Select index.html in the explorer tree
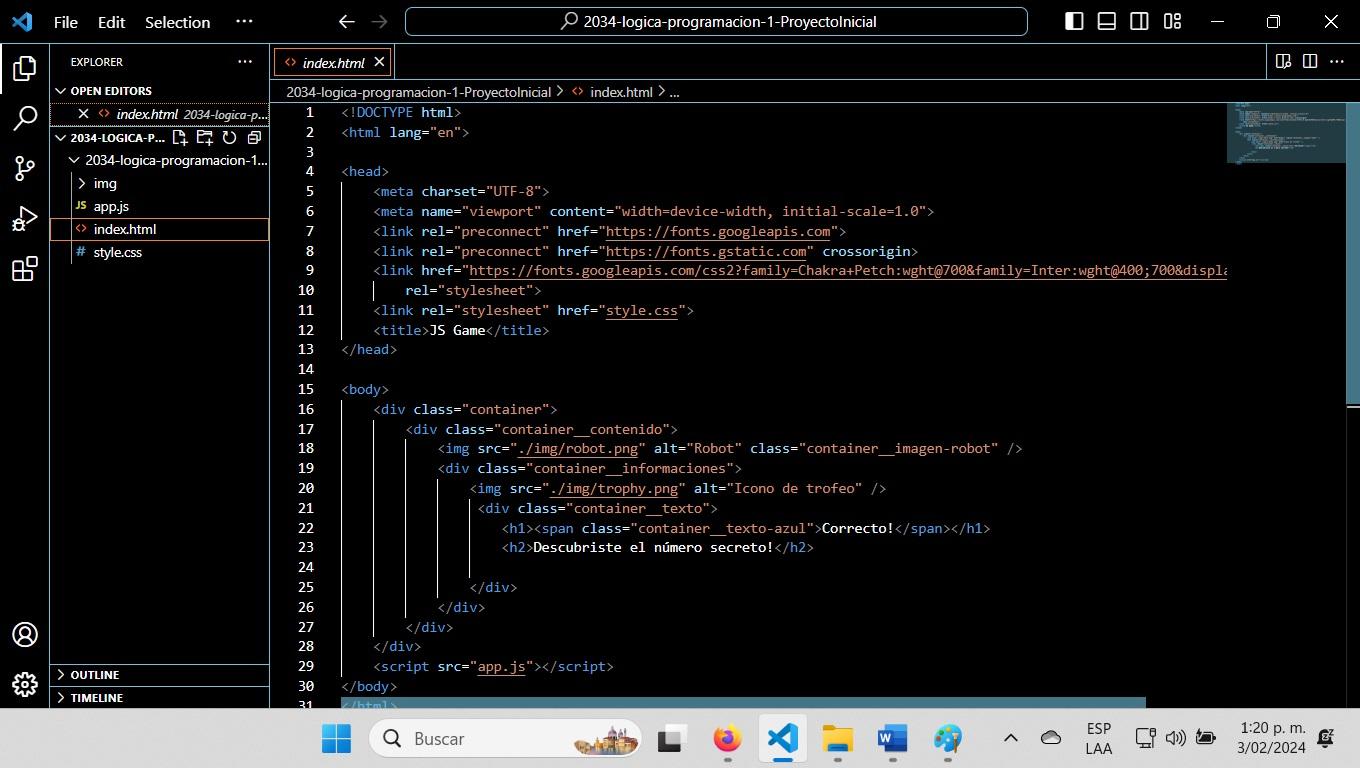The height and width of the screenshot is (768, 1360). pos(159,229)
